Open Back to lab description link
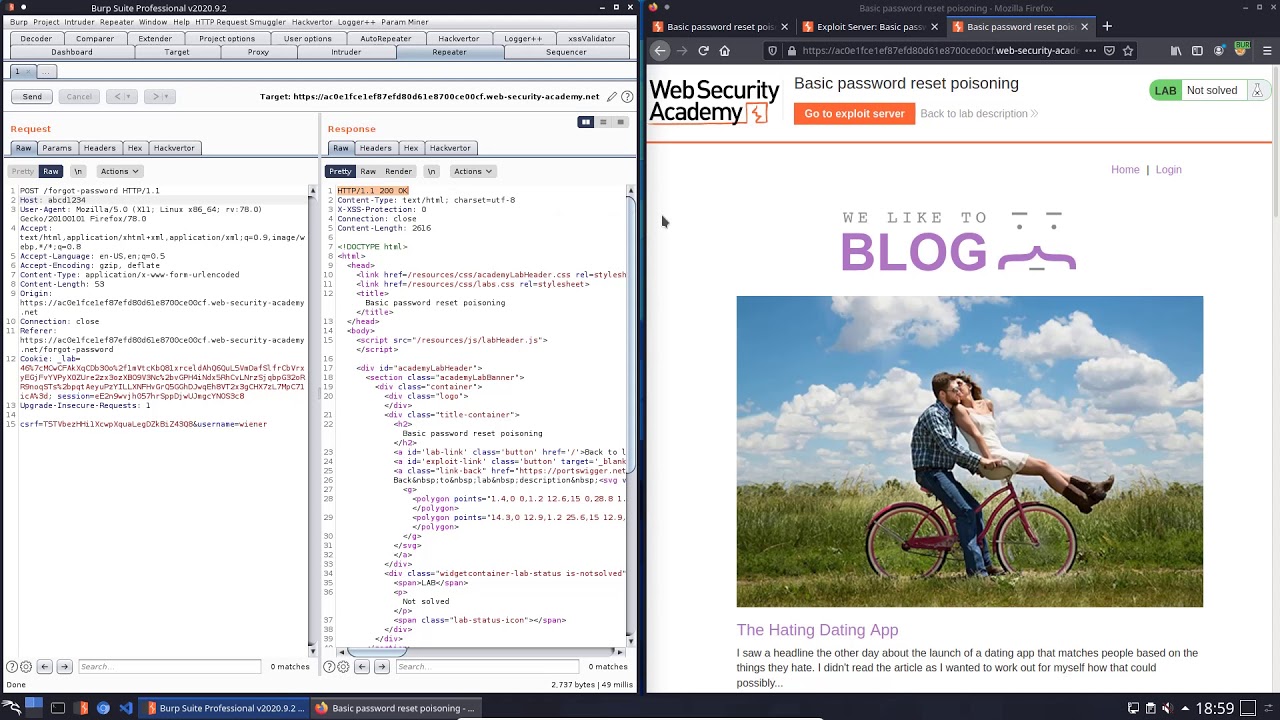Image resolution: width=1280 pixels, height=720 pixels. [979, 114]
